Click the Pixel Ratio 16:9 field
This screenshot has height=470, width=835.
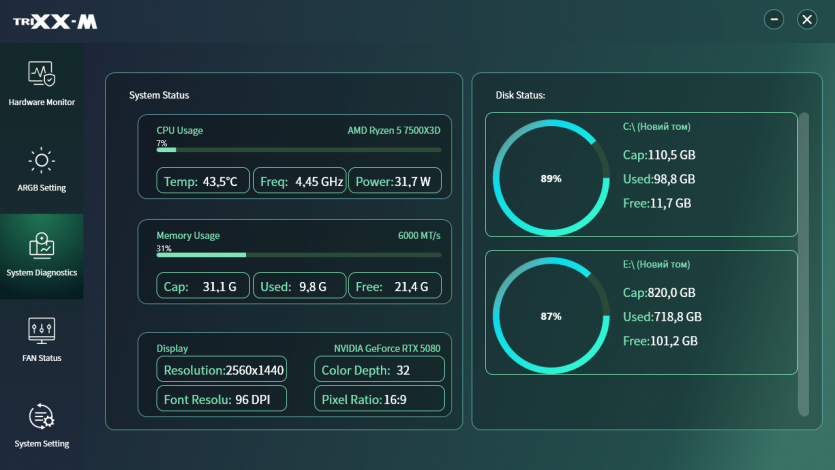[x=380, y=399]
